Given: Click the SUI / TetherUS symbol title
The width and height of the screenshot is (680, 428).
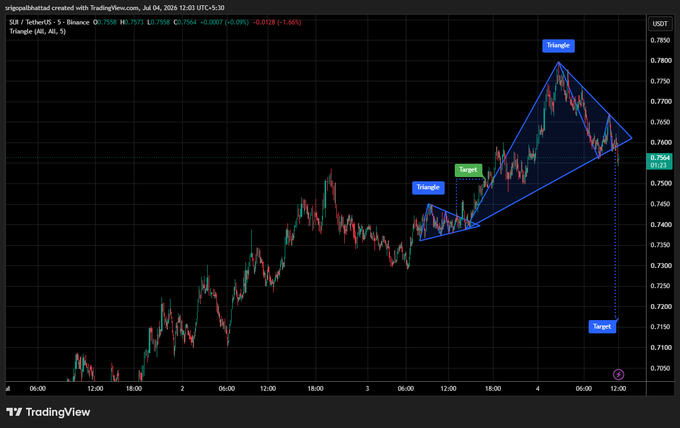Looking at the screenshot, I should click(x=49, y=22).
